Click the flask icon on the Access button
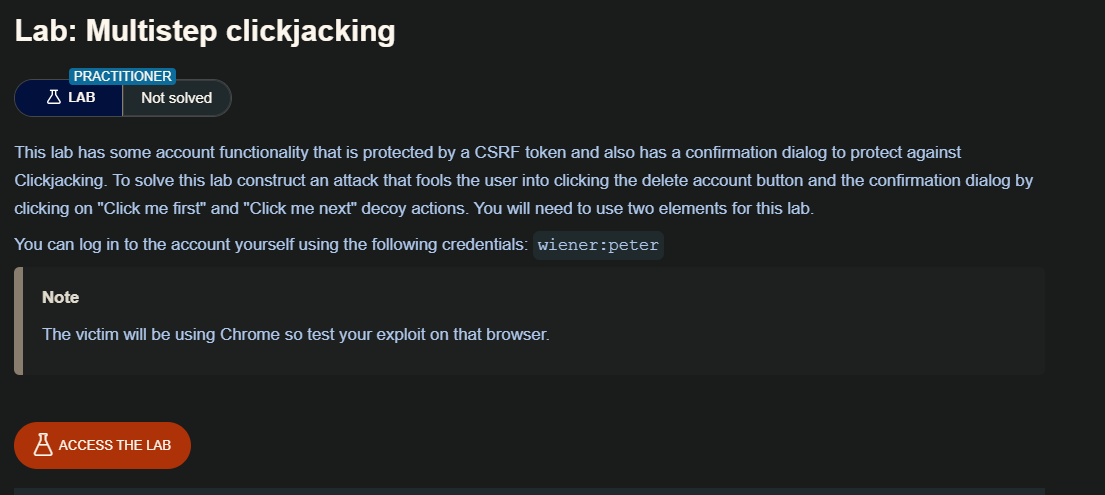 click(42, 445)
